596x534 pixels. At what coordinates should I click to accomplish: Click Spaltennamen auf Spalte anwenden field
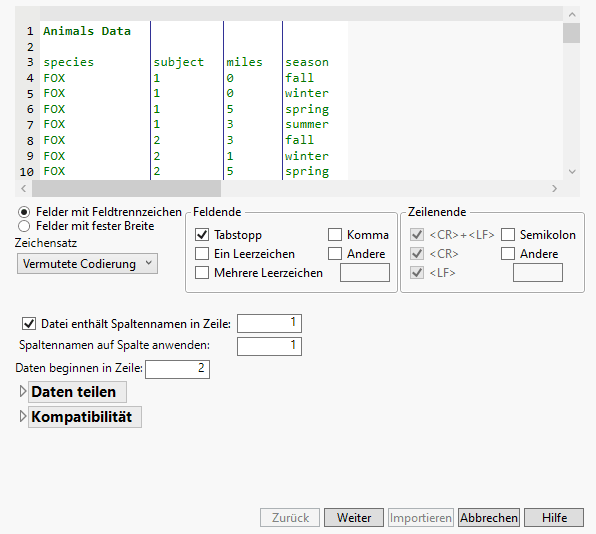269,346
